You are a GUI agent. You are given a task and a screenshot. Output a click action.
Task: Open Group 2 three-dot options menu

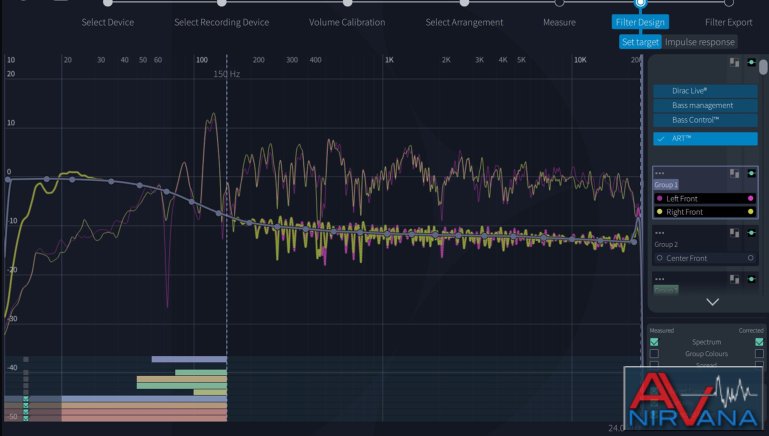click(660, 231)
